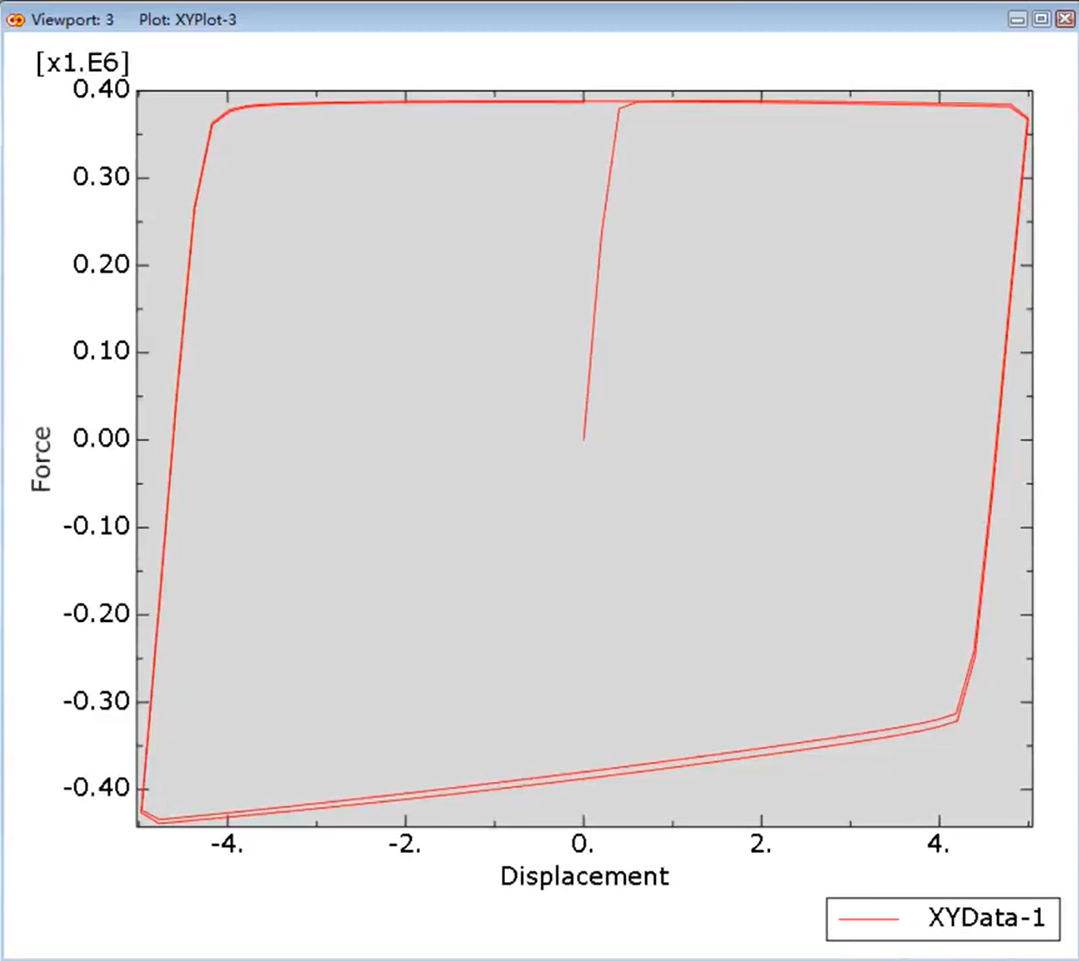Click the 2. tick label on Displacement axis

pos(762,846)
